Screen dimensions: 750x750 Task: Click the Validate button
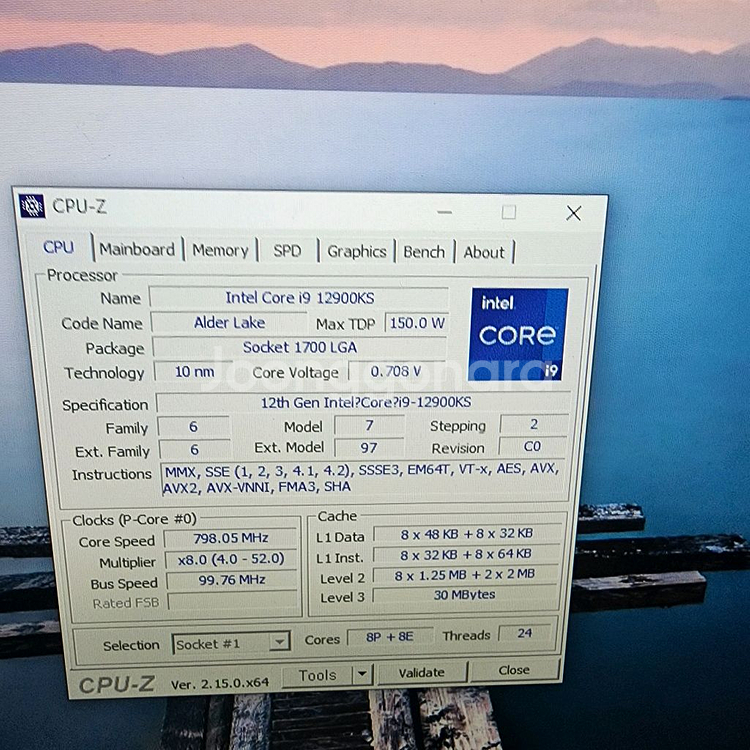coord(421,673)
